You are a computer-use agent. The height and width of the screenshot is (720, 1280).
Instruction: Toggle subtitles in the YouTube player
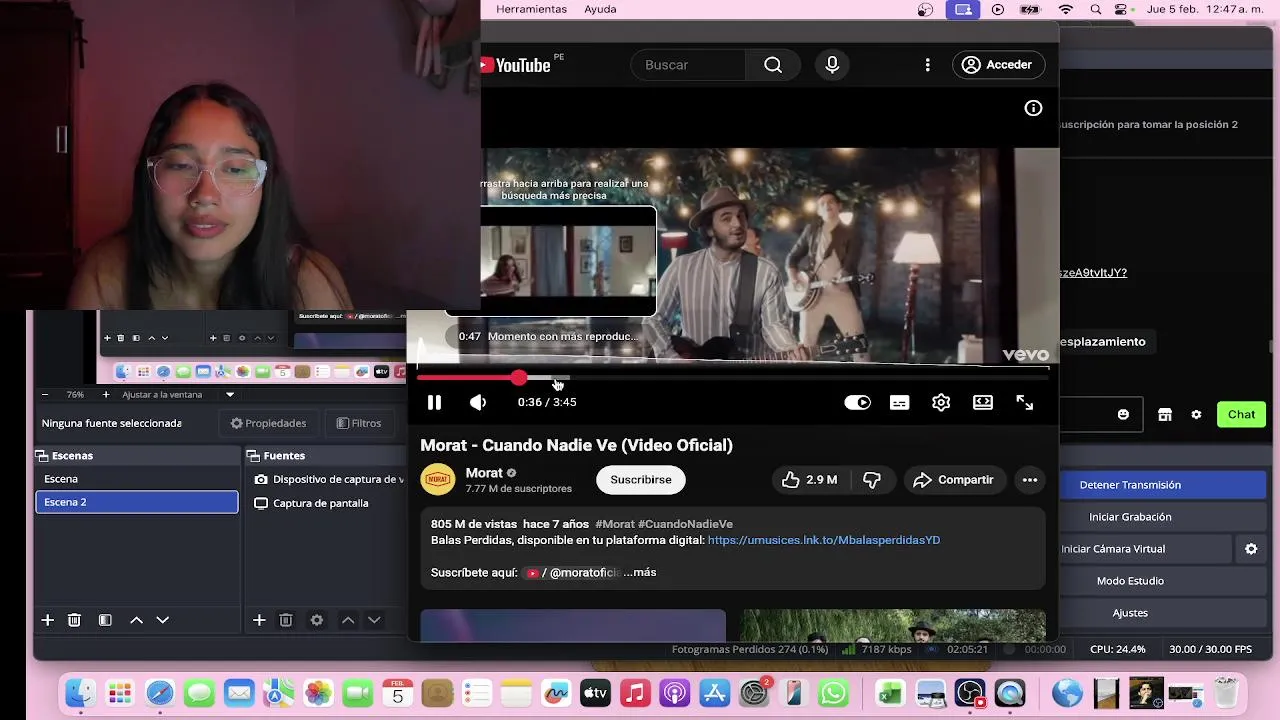pos(899,402)
